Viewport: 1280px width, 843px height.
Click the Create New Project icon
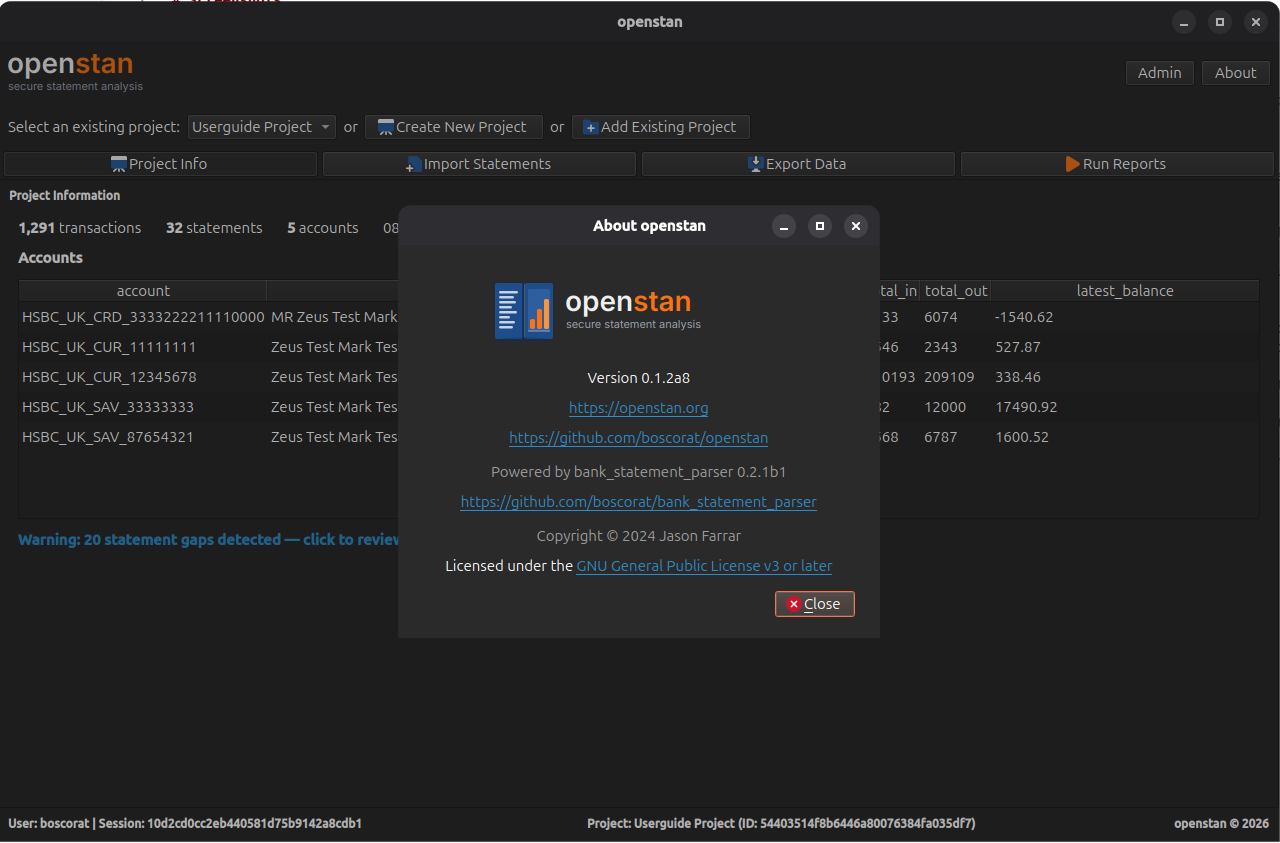click(385, 127)
